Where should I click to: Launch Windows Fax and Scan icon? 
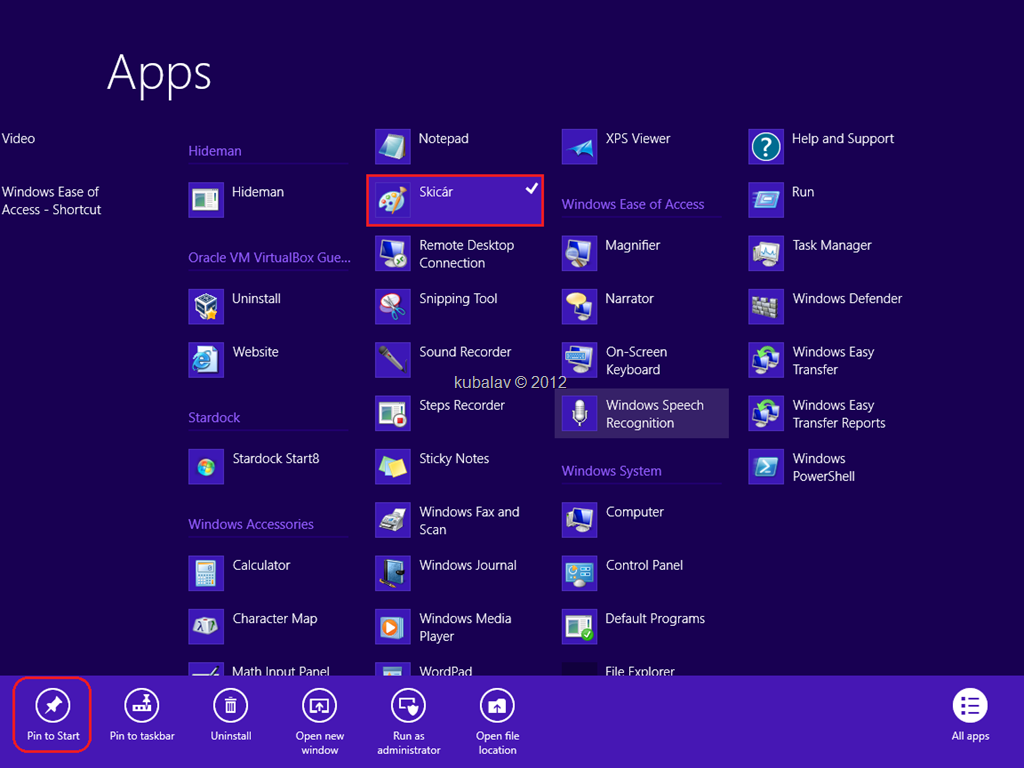pos(392,520)
